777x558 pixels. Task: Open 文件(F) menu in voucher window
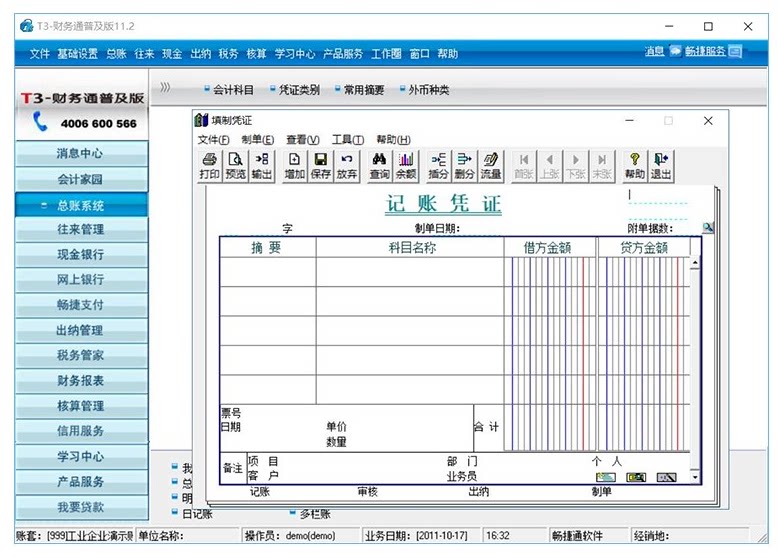click(x=214, y=140)
